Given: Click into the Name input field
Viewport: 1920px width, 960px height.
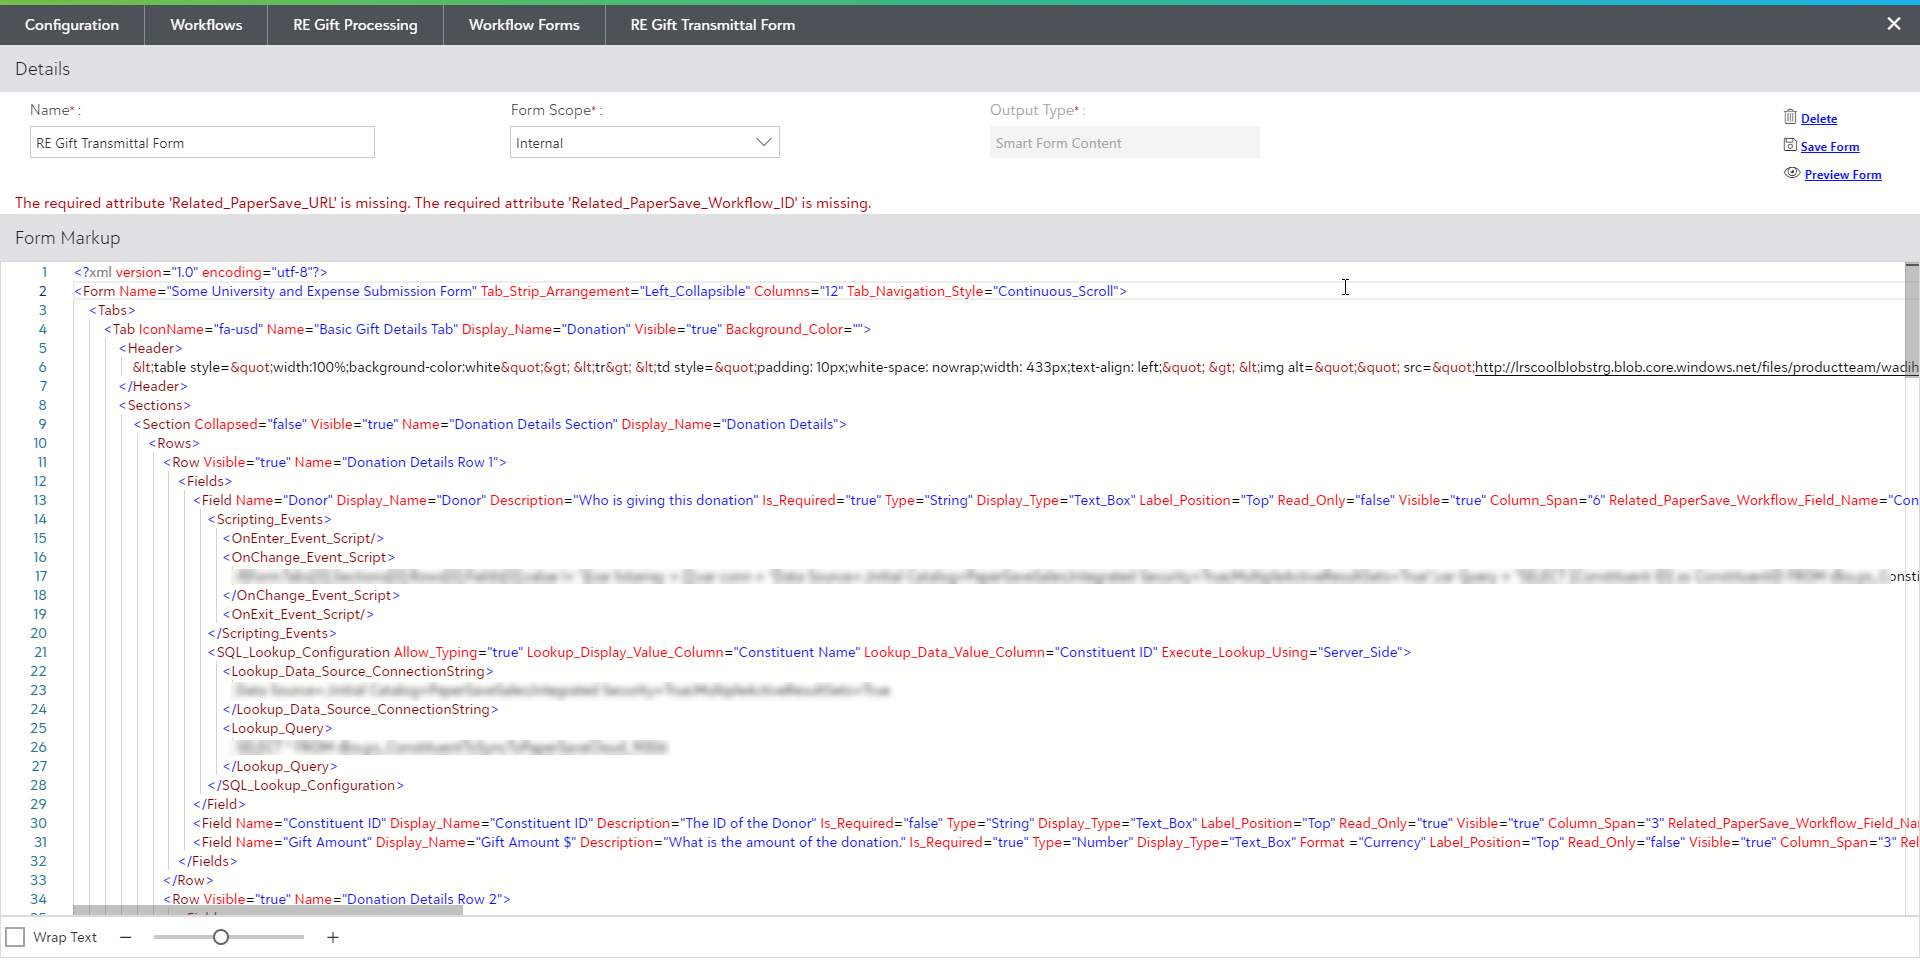Looking at the screenshot, I should tap(202, 142).
